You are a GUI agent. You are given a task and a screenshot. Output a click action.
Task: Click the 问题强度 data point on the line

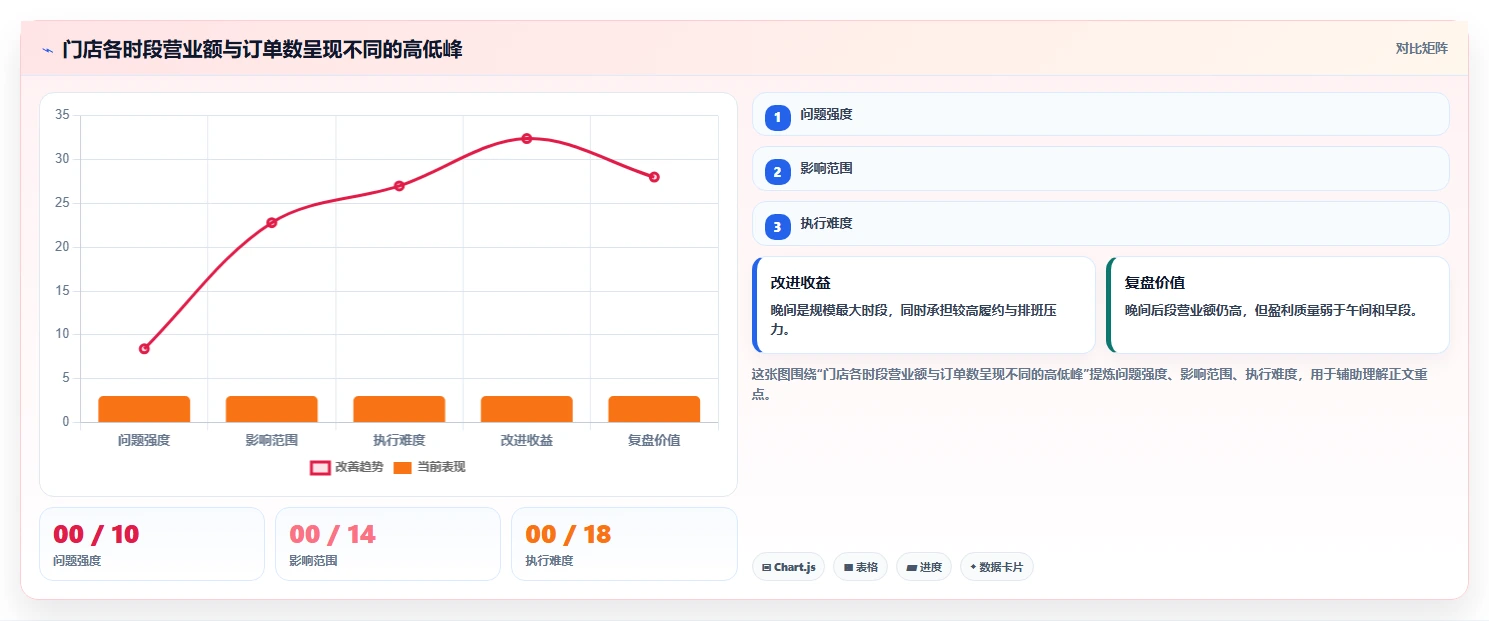pyautogui.click(x=144, y=349)
